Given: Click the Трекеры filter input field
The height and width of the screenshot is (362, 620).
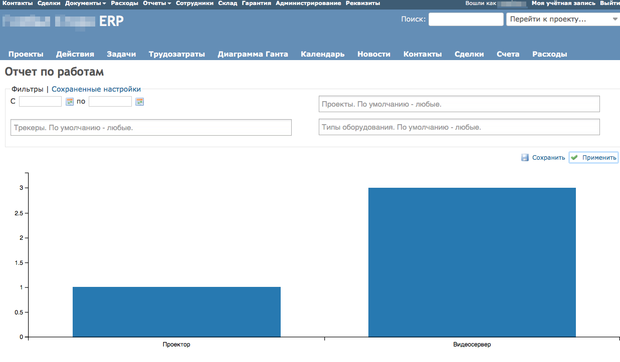Looking at the screenshot, I should [x=151, y=128].
